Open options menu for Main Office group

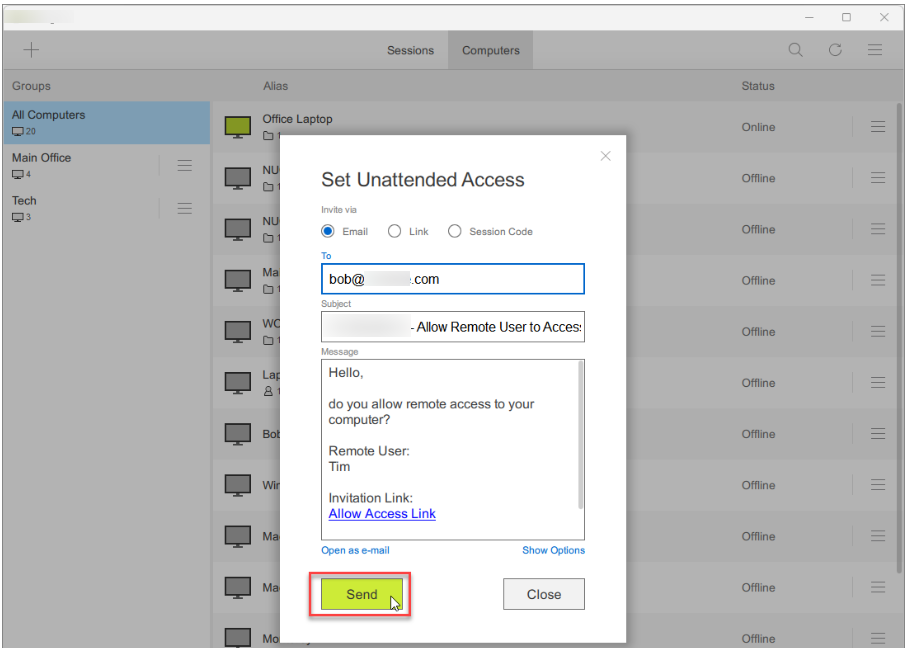coord(184,165)
